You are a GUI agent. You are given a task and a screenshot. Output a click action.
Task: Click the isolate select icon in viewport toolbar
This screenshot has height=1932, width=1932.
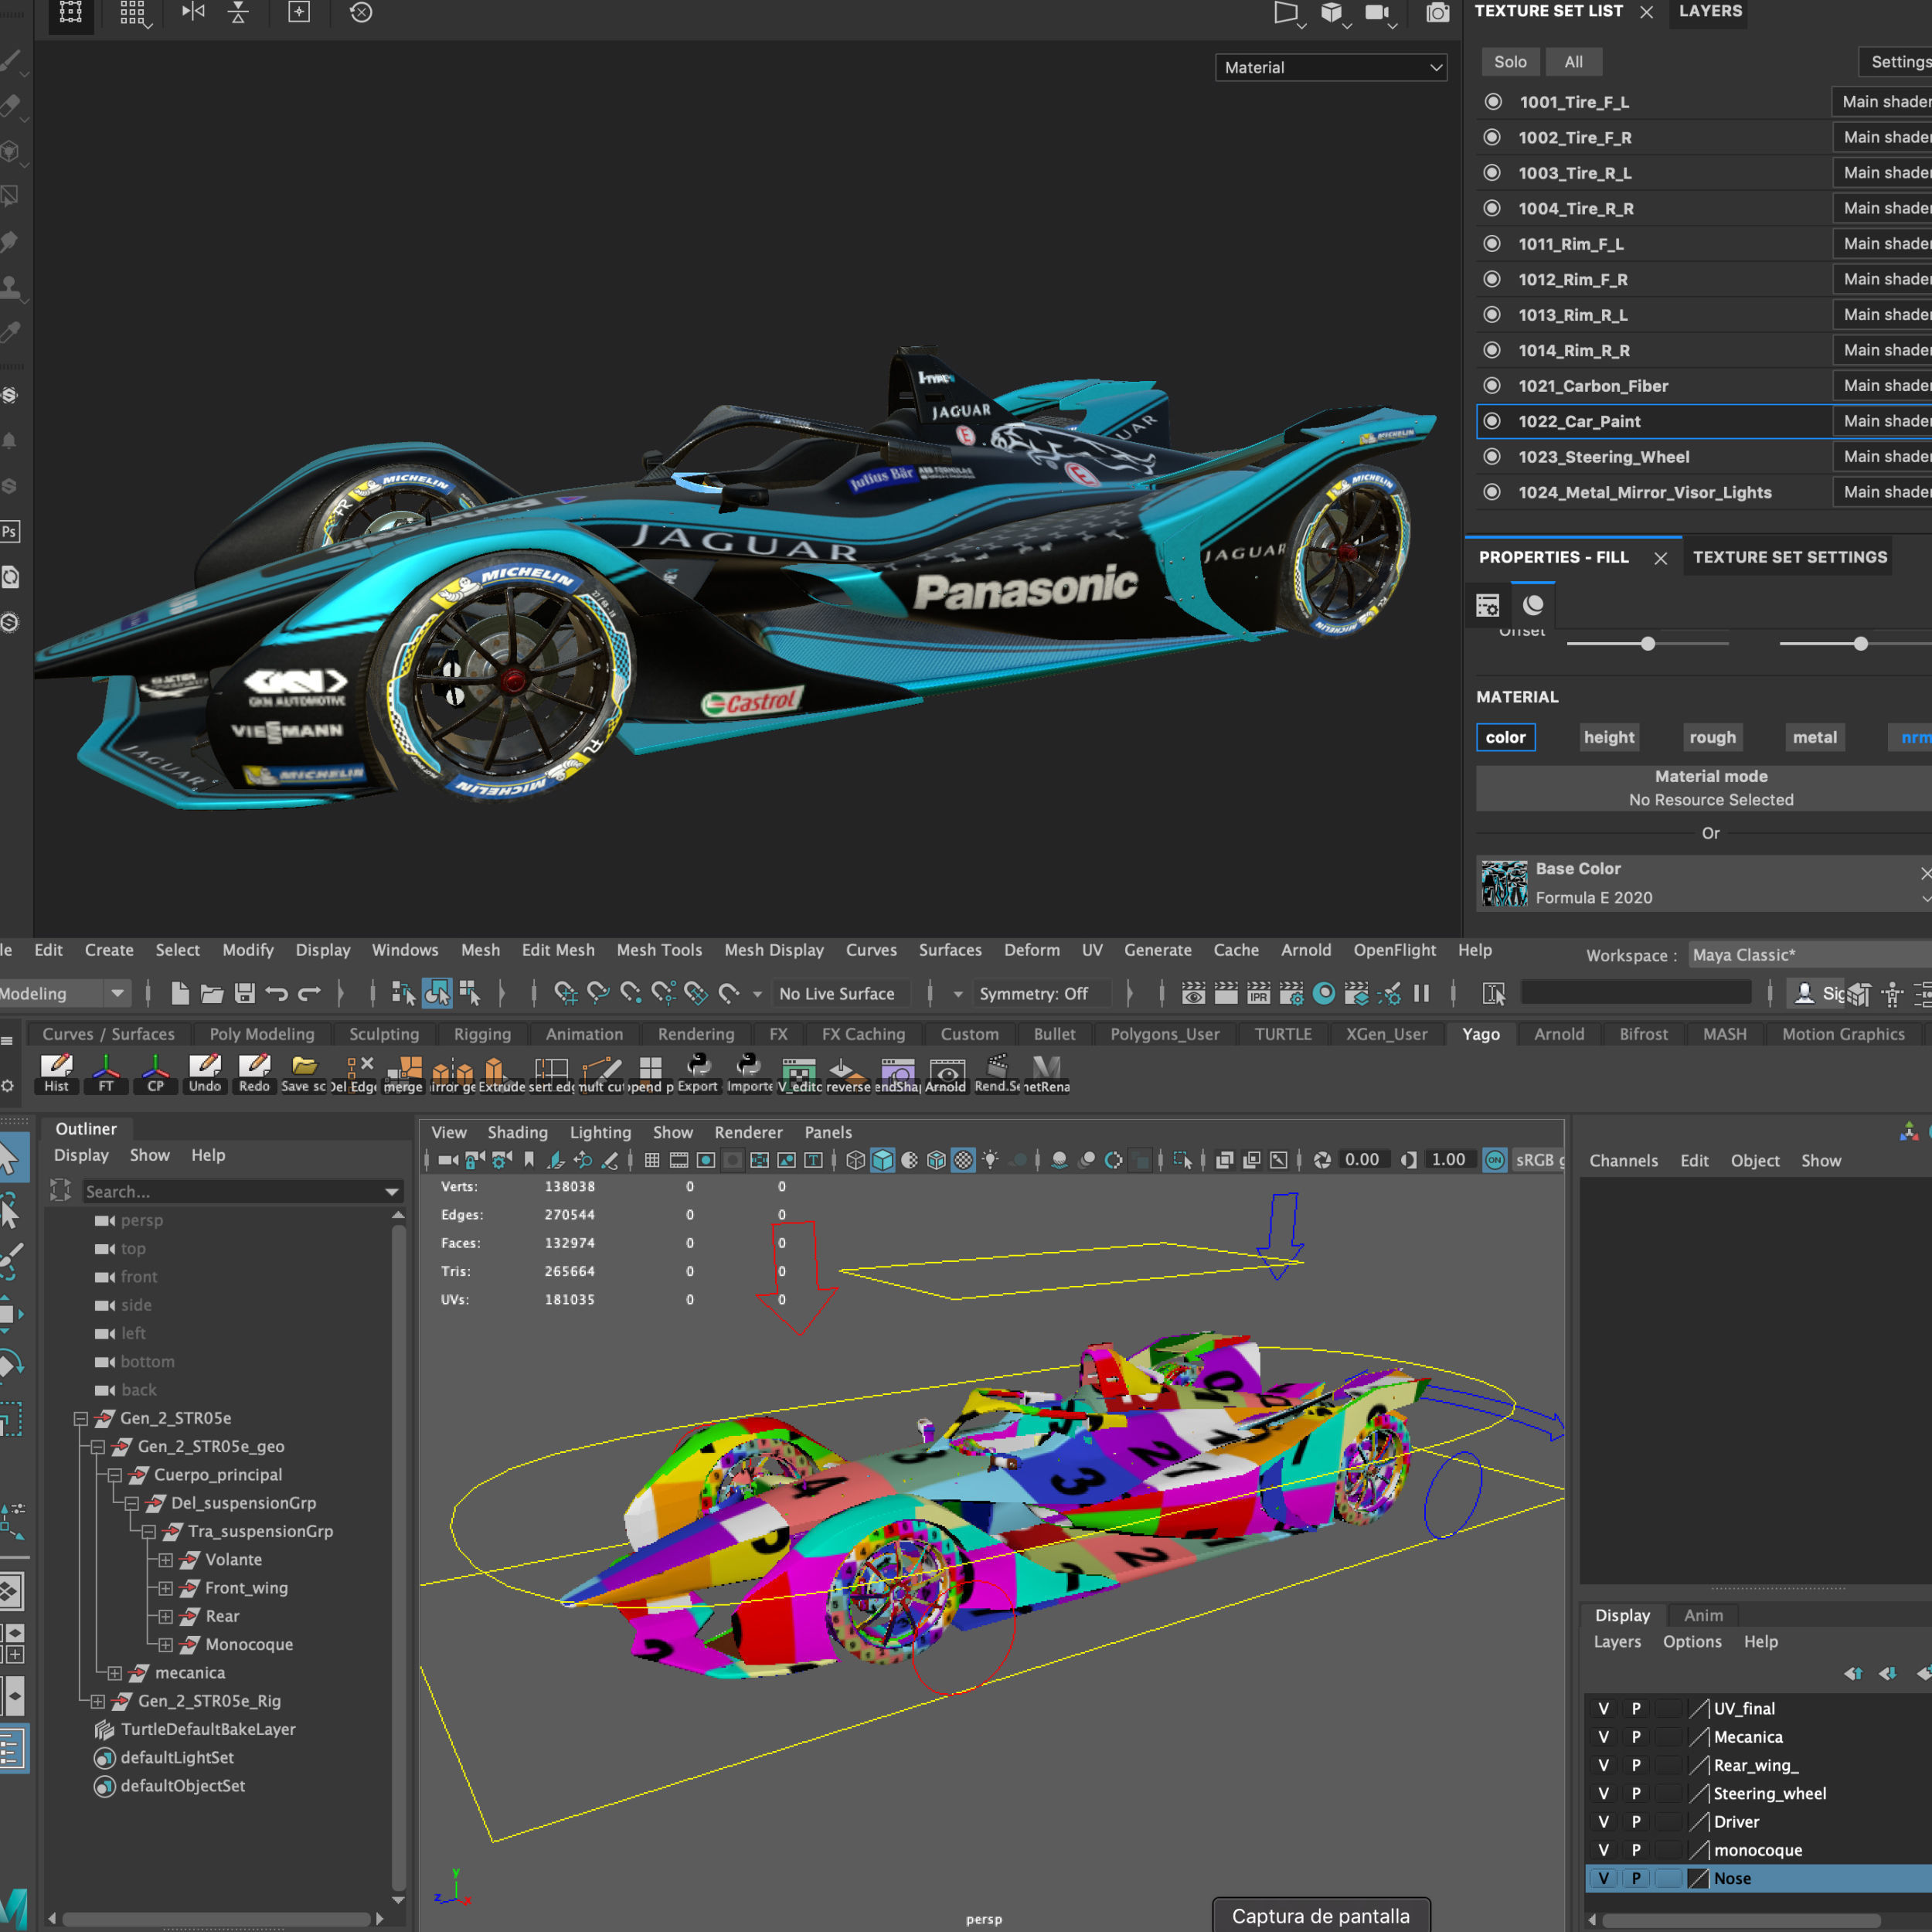pos(1183,1160)
